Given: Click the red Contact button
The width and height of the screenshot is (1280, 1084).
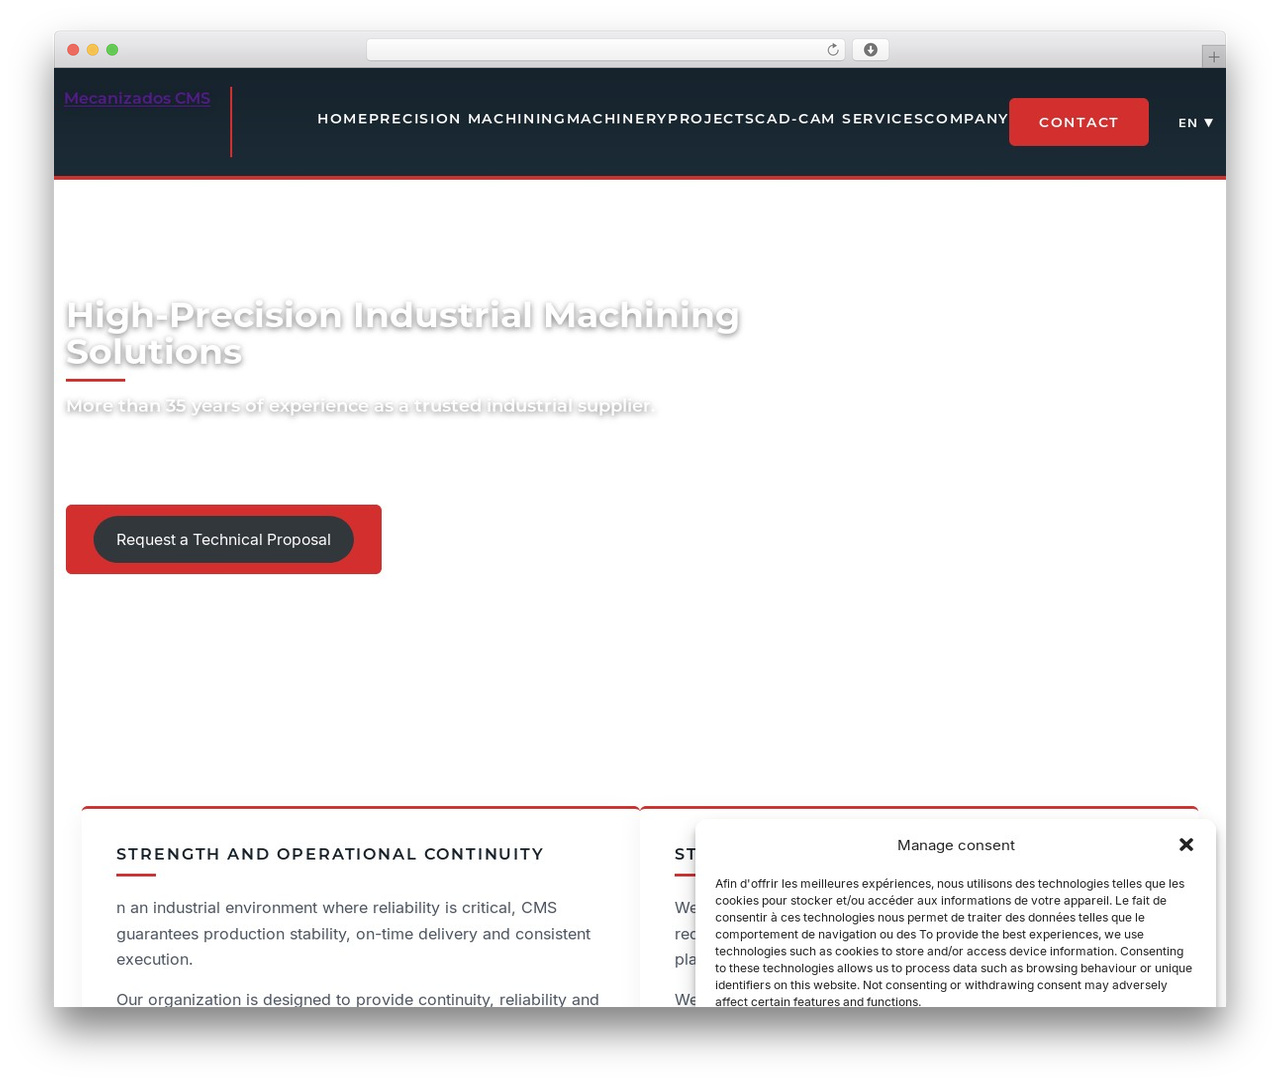Looking at the screenshot, I should coord(1078,122).
